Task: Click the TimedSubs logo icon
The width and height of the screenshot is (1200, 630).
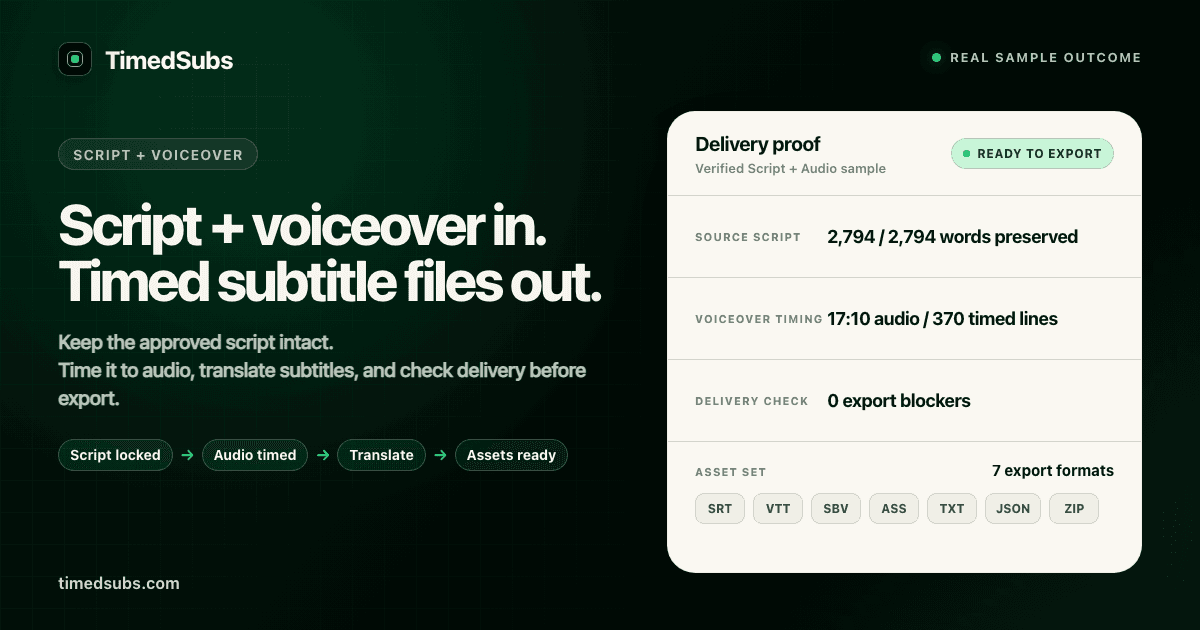Action: pyautogui.click(x=75, y=59)
